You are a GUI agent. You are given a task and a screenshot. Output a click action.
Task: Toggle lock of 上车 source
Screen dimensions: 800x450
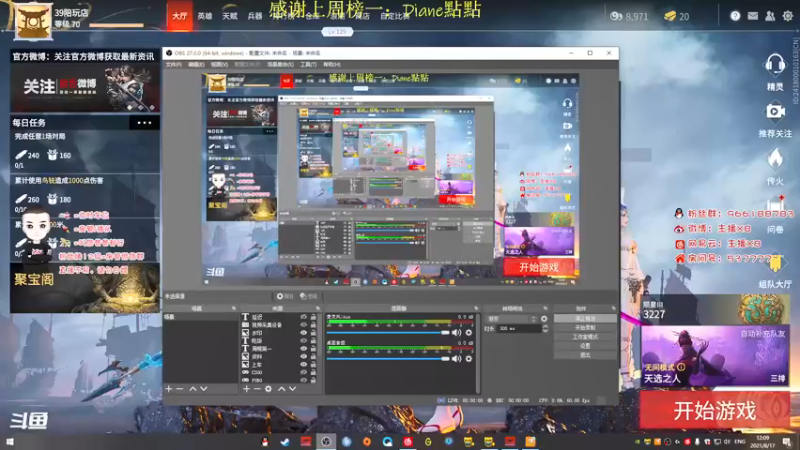313,365
